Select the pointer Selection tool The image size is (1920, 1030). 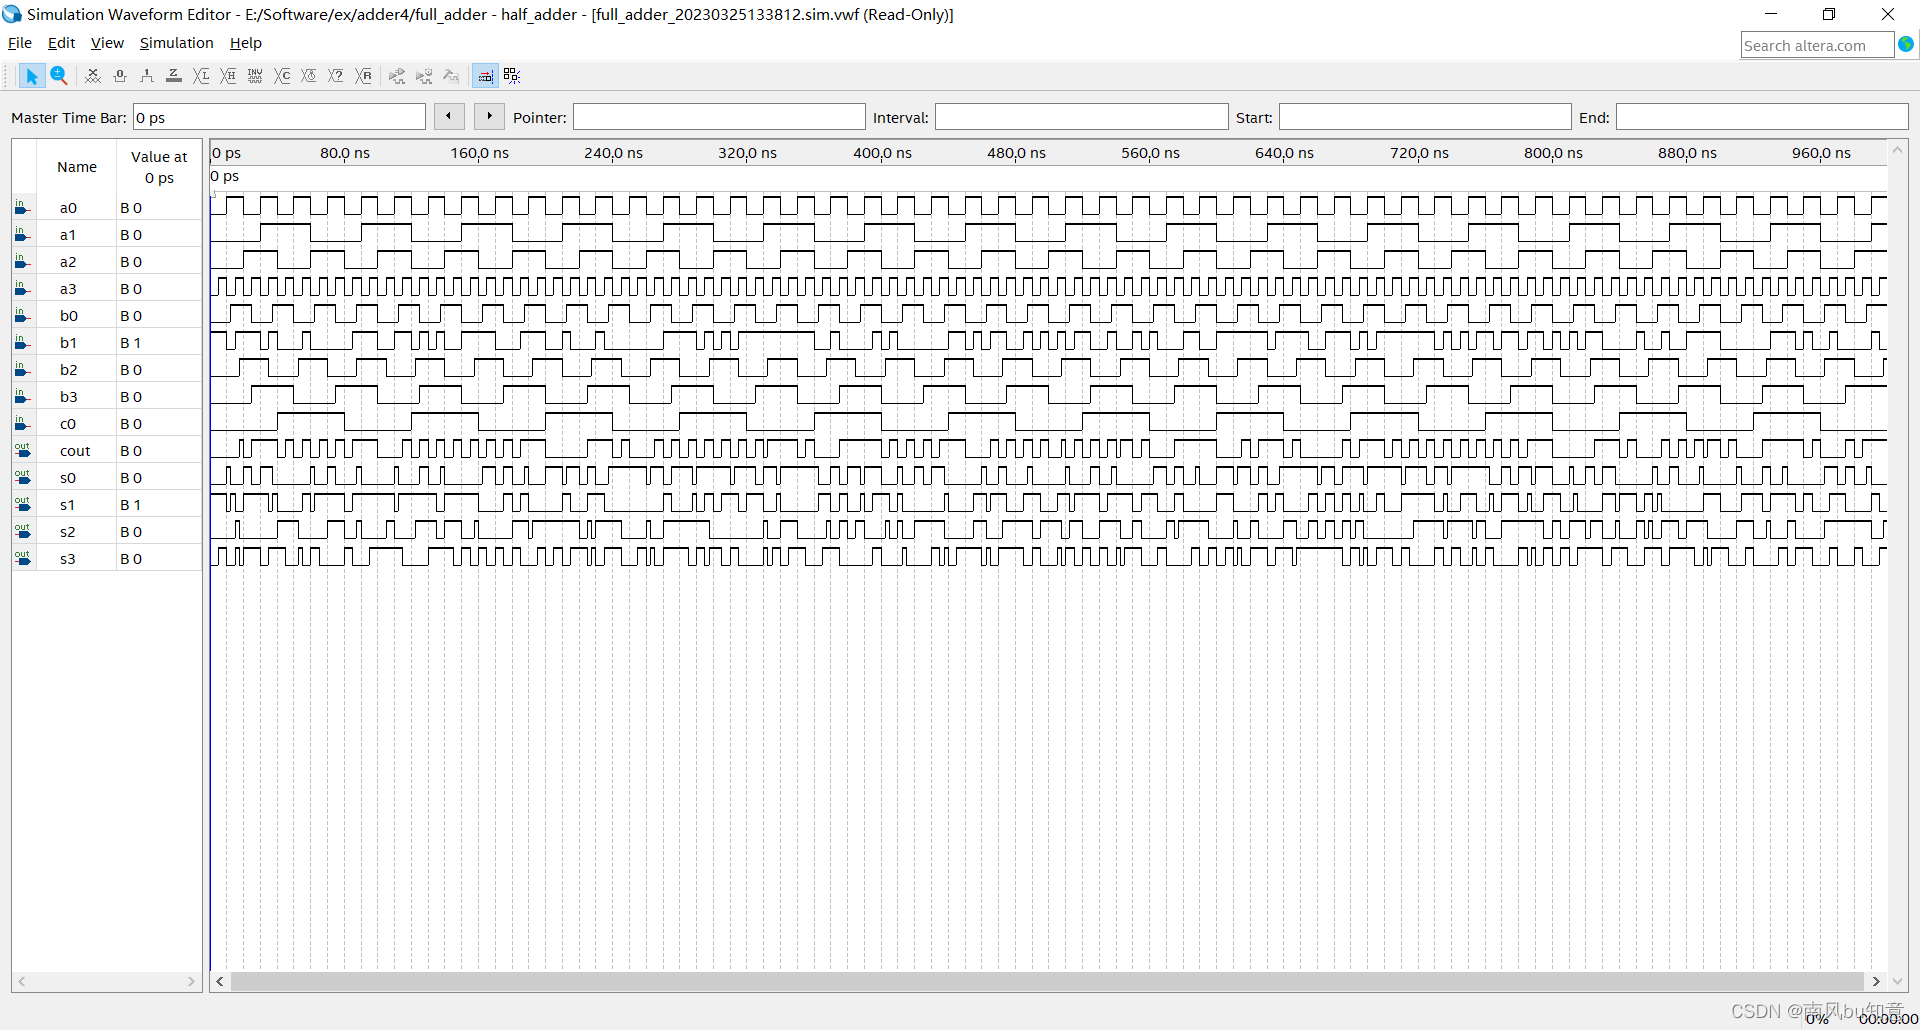(31, 76)
